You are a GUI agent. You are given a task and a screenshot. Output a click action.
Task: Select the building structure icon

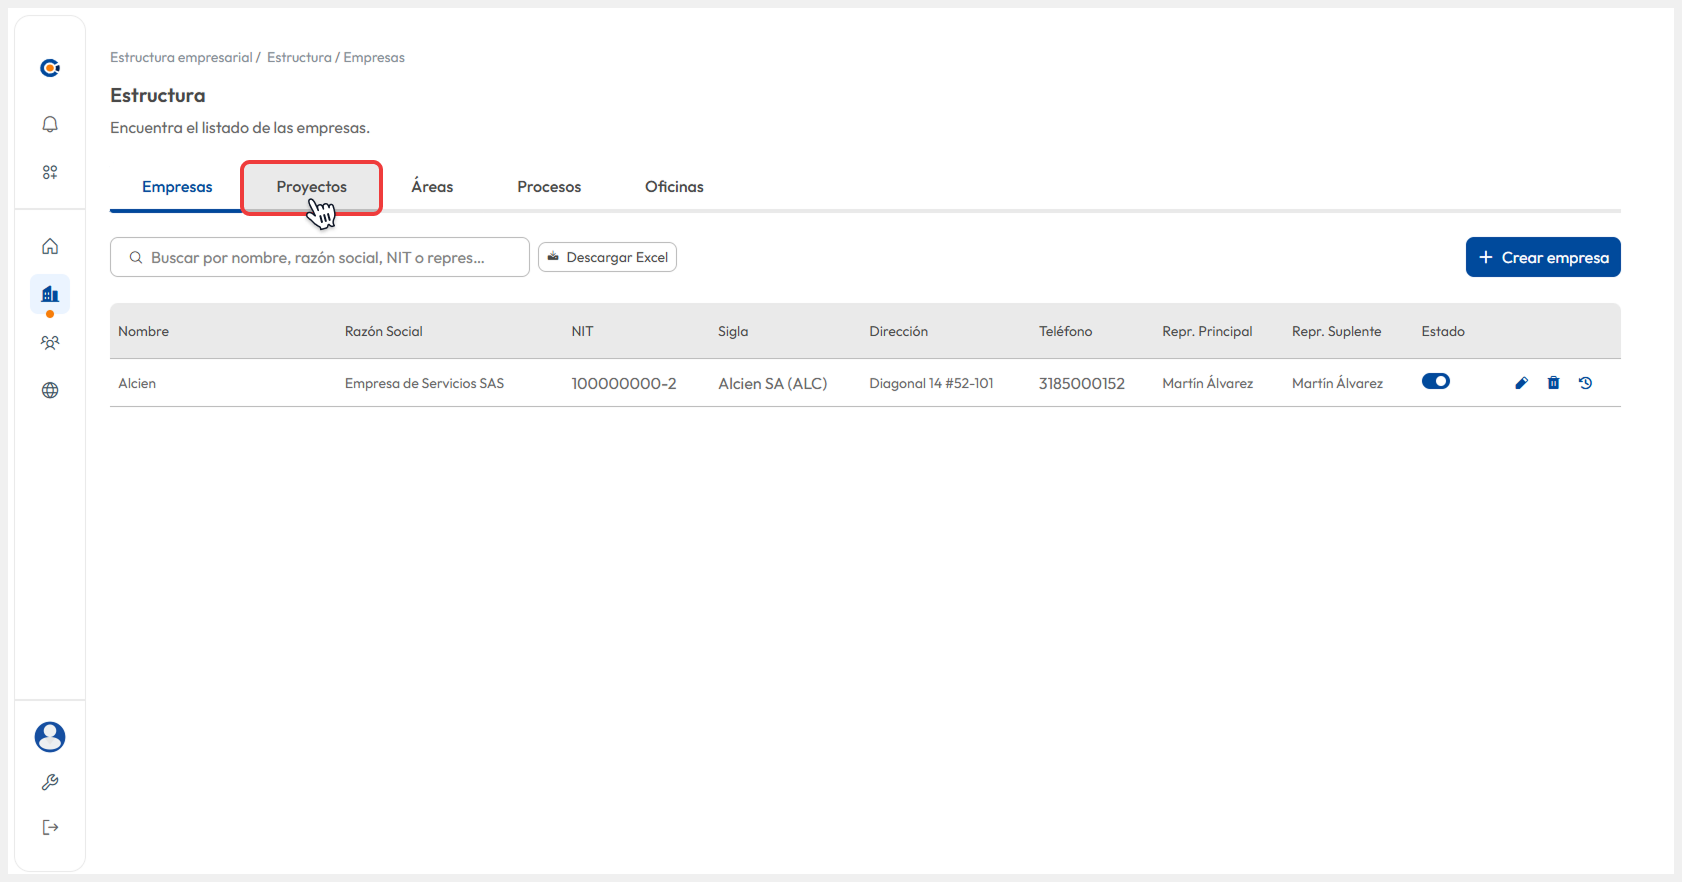point(50,294)
